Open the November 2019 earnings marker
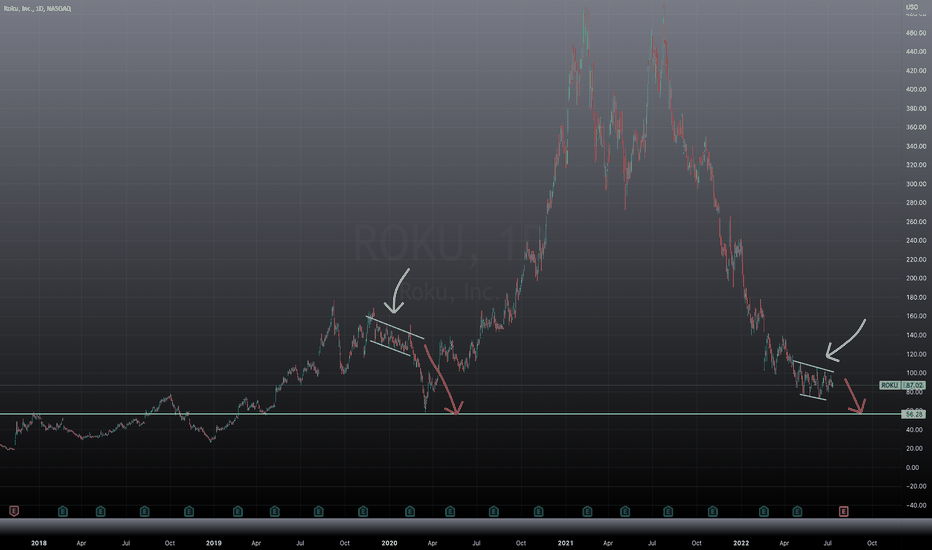The width and height of the screenshot is (932, 550). (363, 511)
